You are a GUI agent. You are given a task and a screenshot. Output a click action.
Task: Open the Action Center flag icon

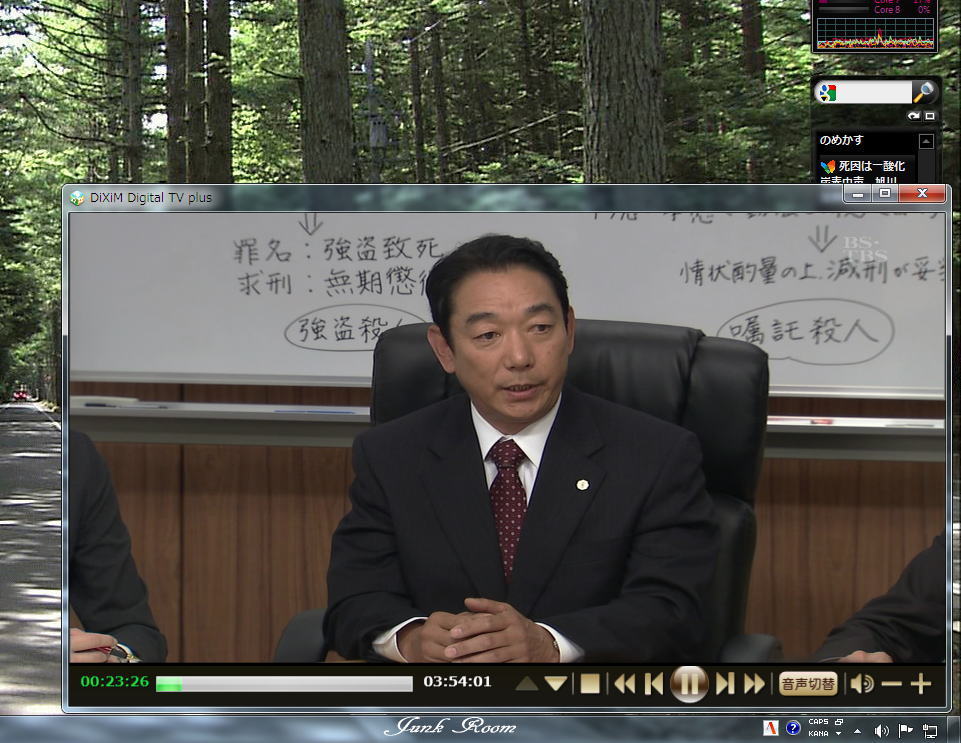pos(905,730)
